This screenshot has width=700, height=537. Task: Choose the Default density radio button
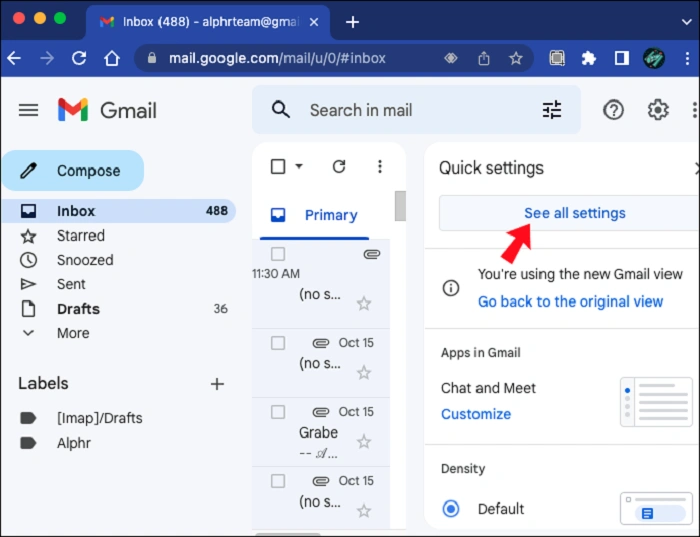451,509
